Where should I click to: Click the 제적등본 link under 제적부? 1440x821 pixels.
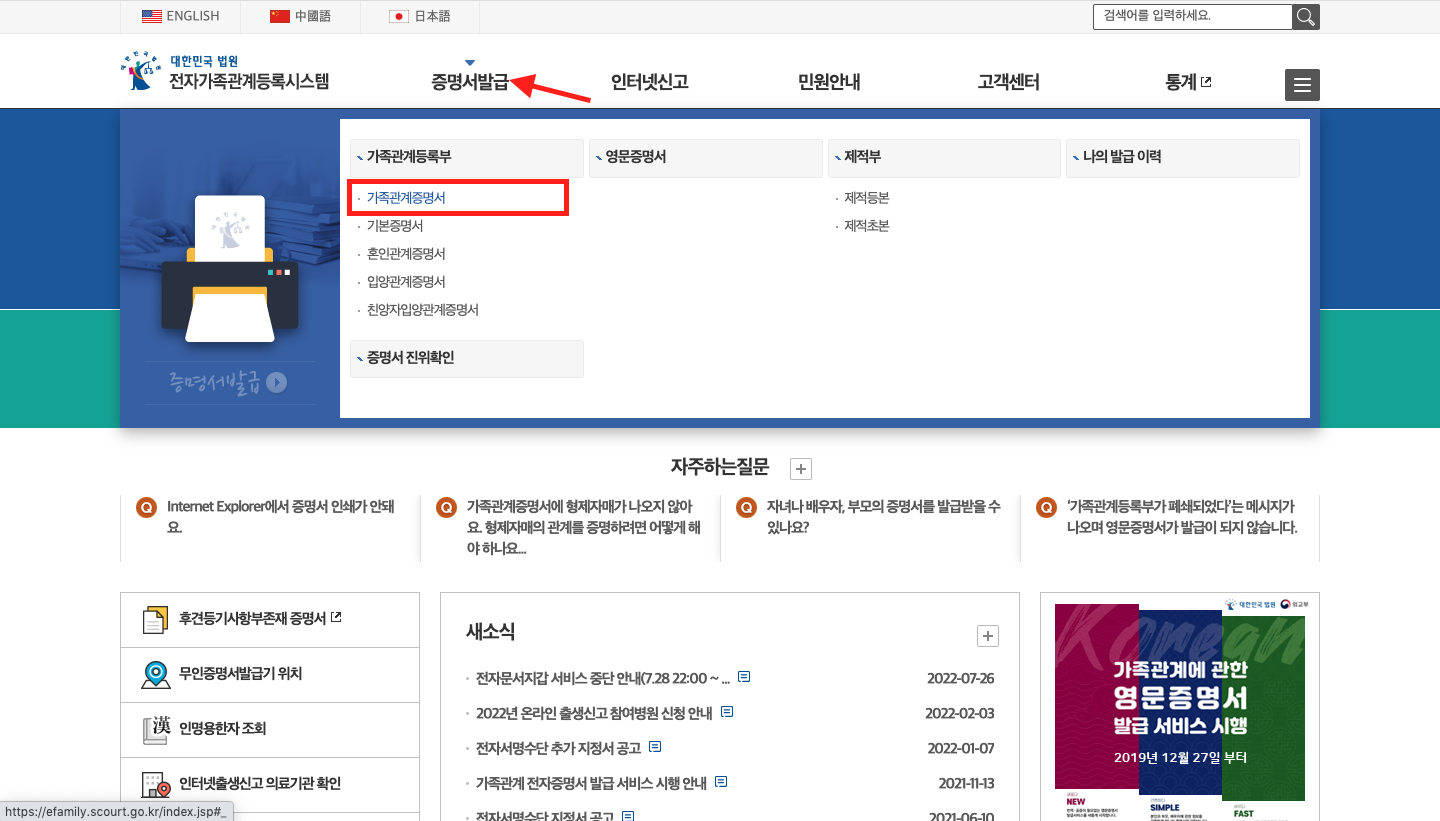click(865, 197)
